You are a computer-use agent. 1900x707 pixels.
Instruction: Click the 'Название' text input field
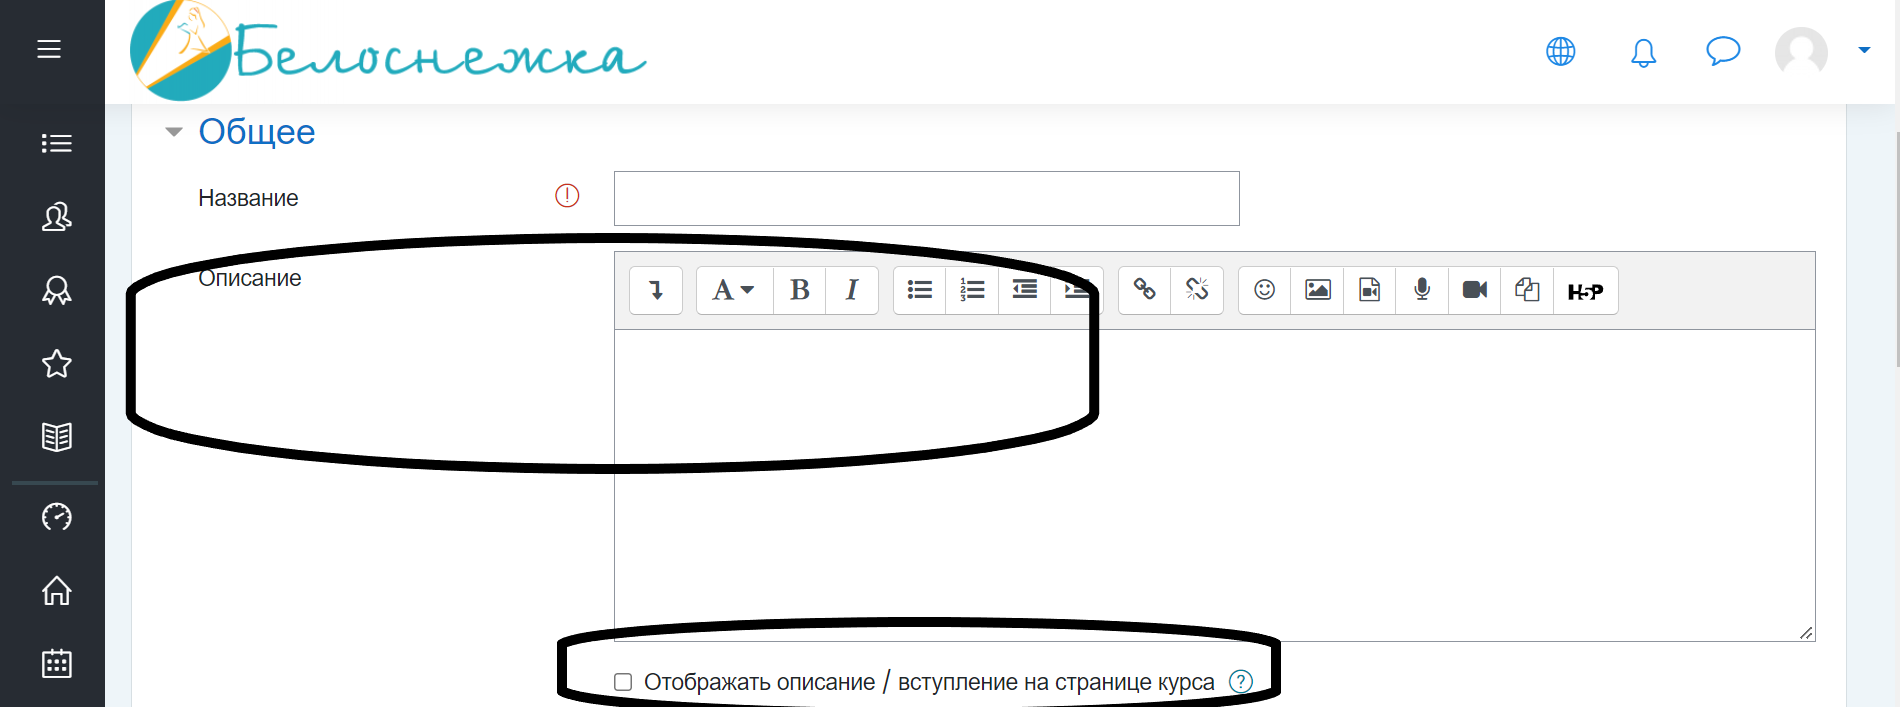[x=926, y=198]
